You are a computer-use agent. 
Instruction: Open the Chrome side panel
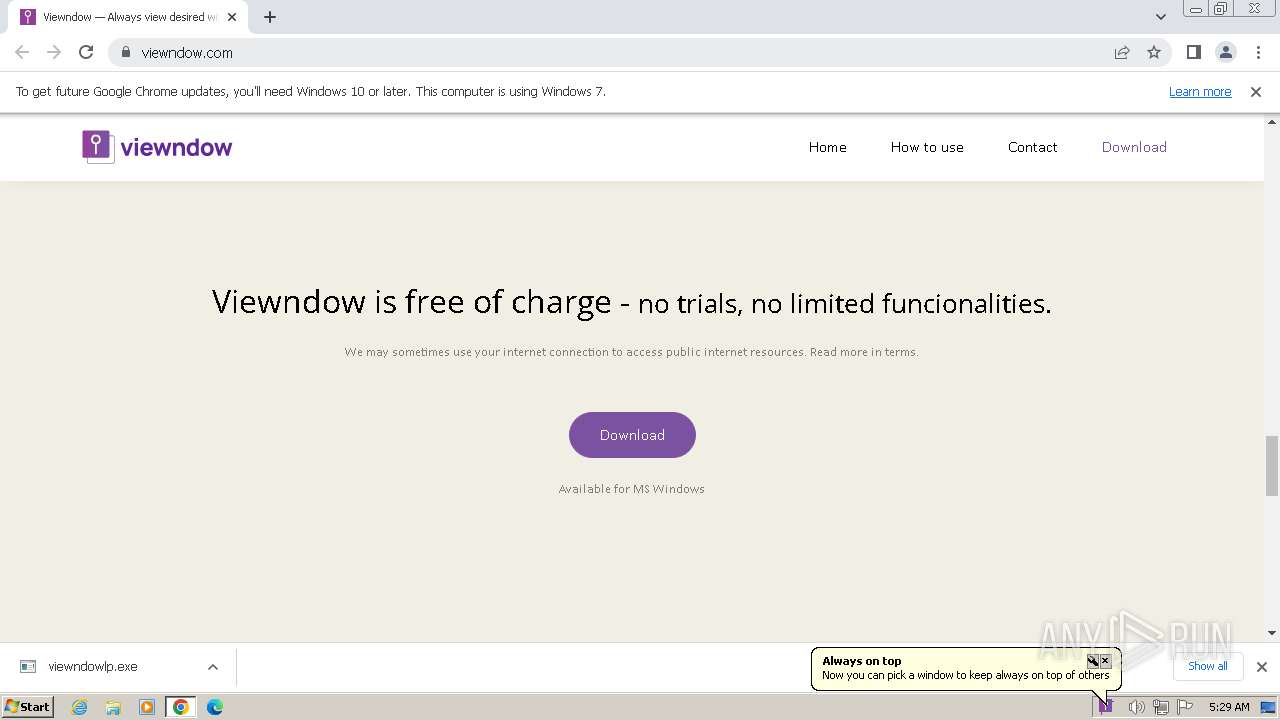1193,52
